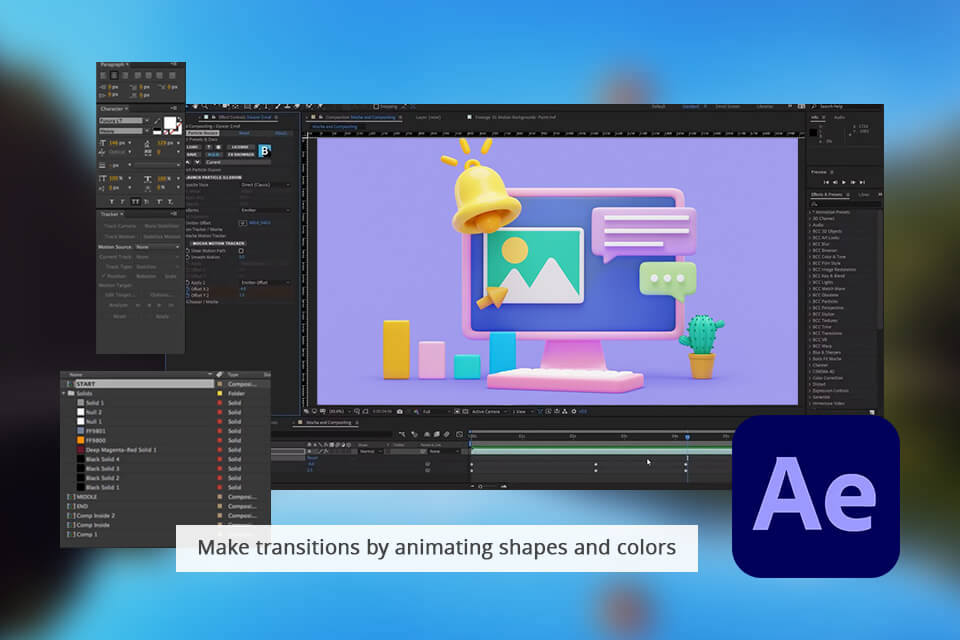The image size is (960, 640).
Task: Toggle the Position checkbox in Tracker
Action: pos(103,276)
